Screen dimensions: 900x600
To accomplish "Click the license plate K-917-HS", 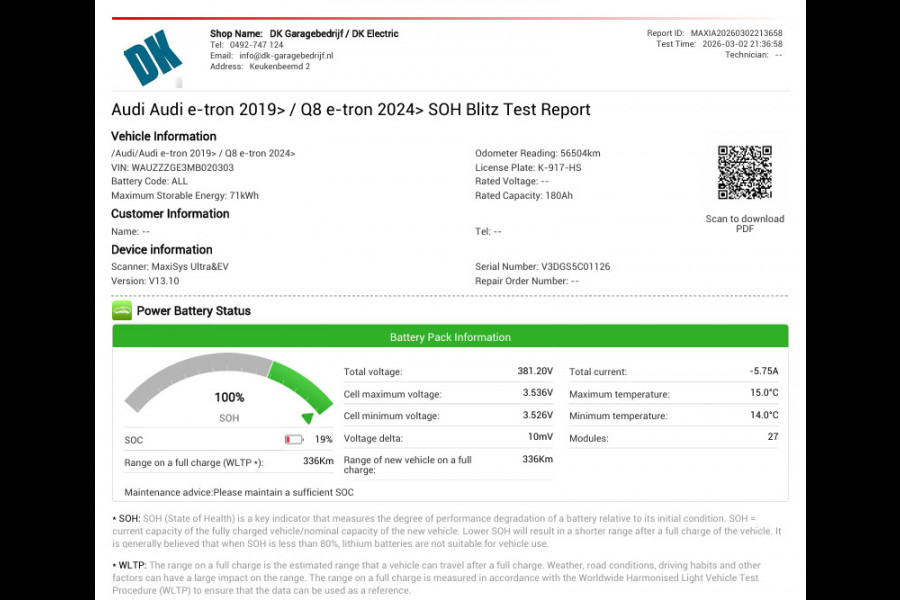I will click(559, 168).
